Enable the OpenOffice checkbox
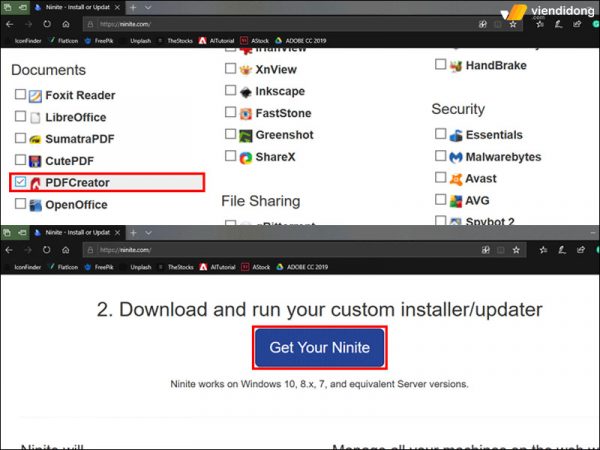Screen dimensions: 600x450 coord(21,205)
